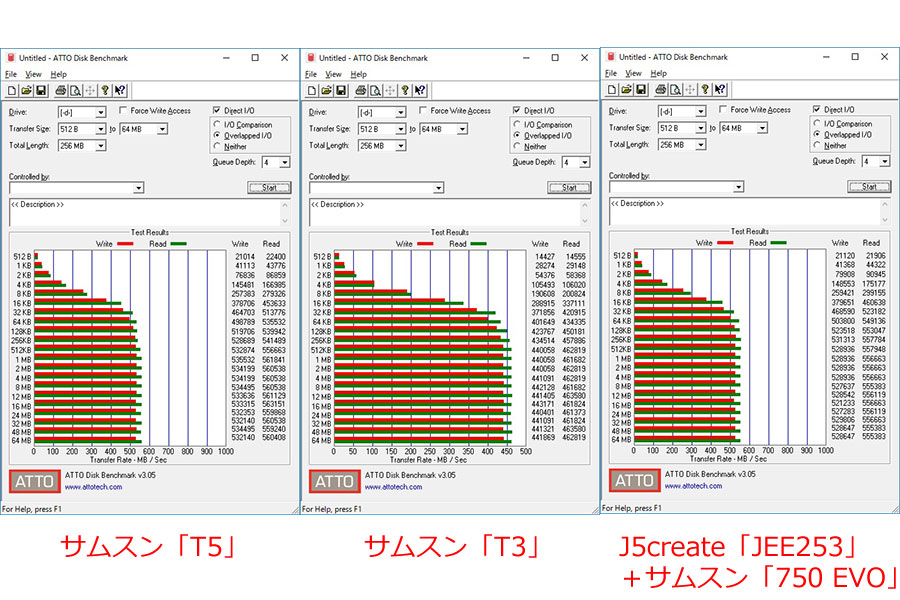Image resolution: width=900 pixels, height=600 pixels.
Task: Uncheck Direct I/O in the T3 window
Action: pos(517,110)
